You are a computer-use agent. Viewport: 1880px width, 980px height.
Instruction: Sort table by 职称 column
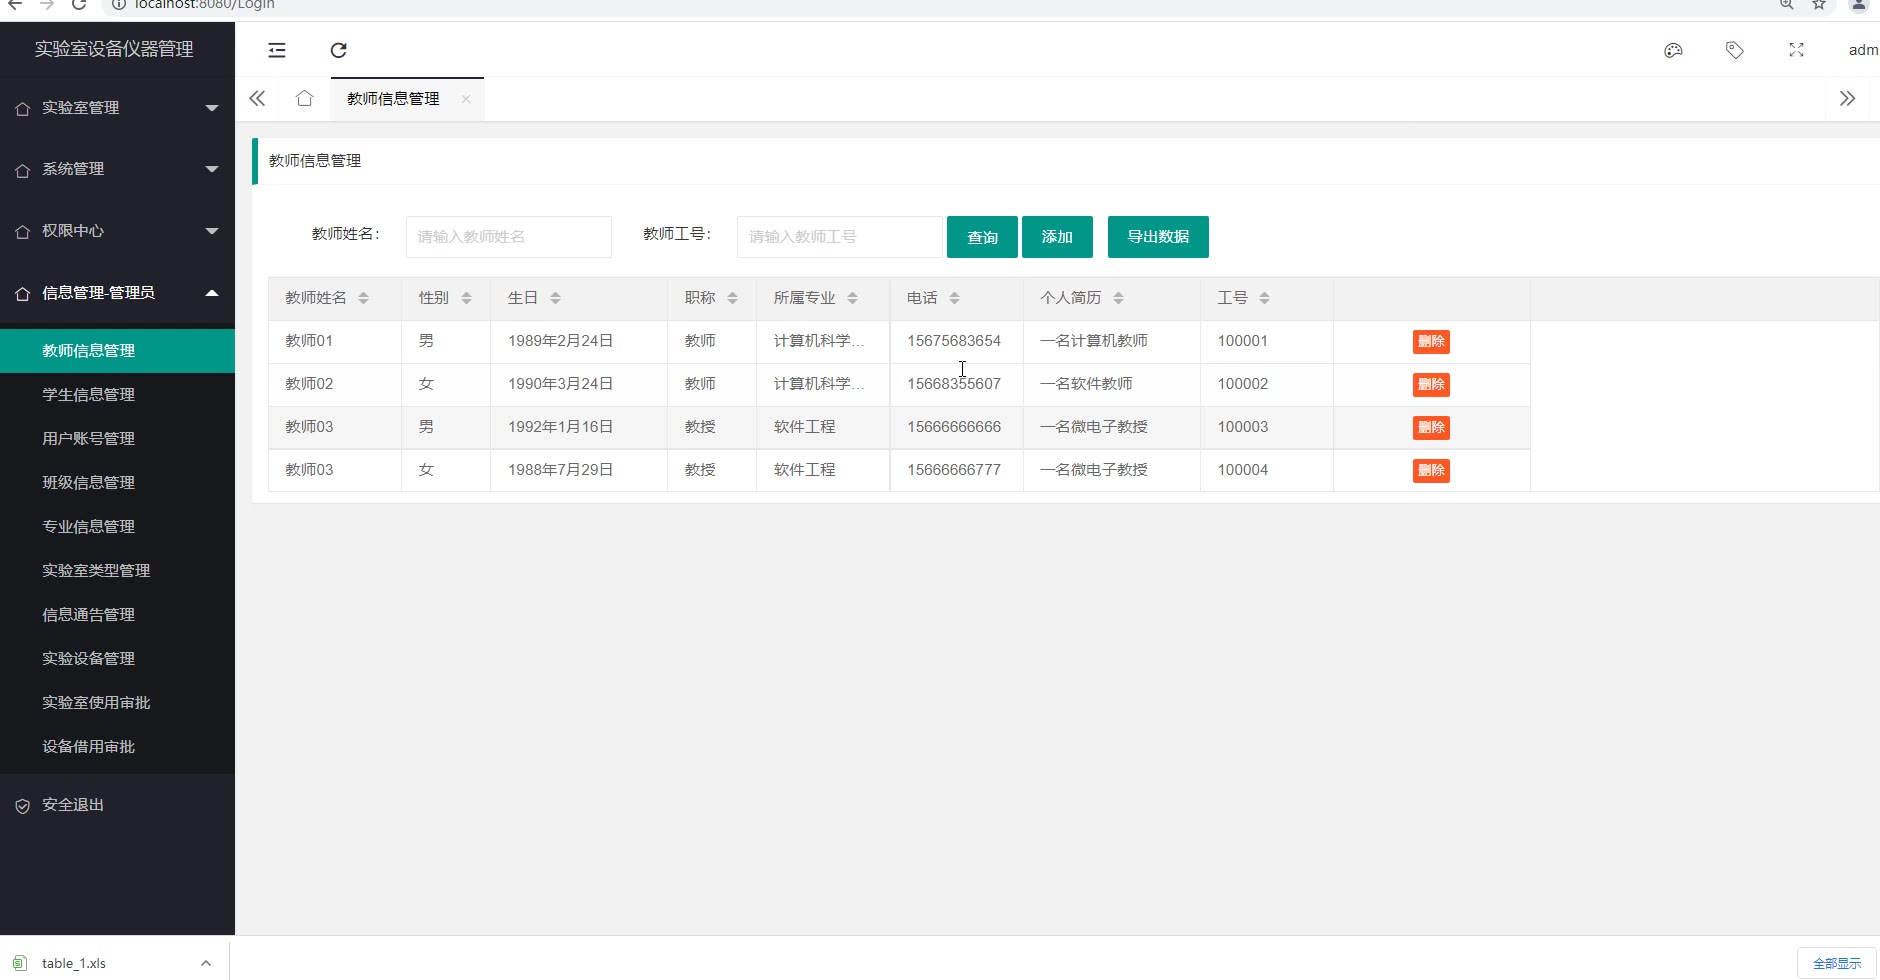click(x=732, y=298)
